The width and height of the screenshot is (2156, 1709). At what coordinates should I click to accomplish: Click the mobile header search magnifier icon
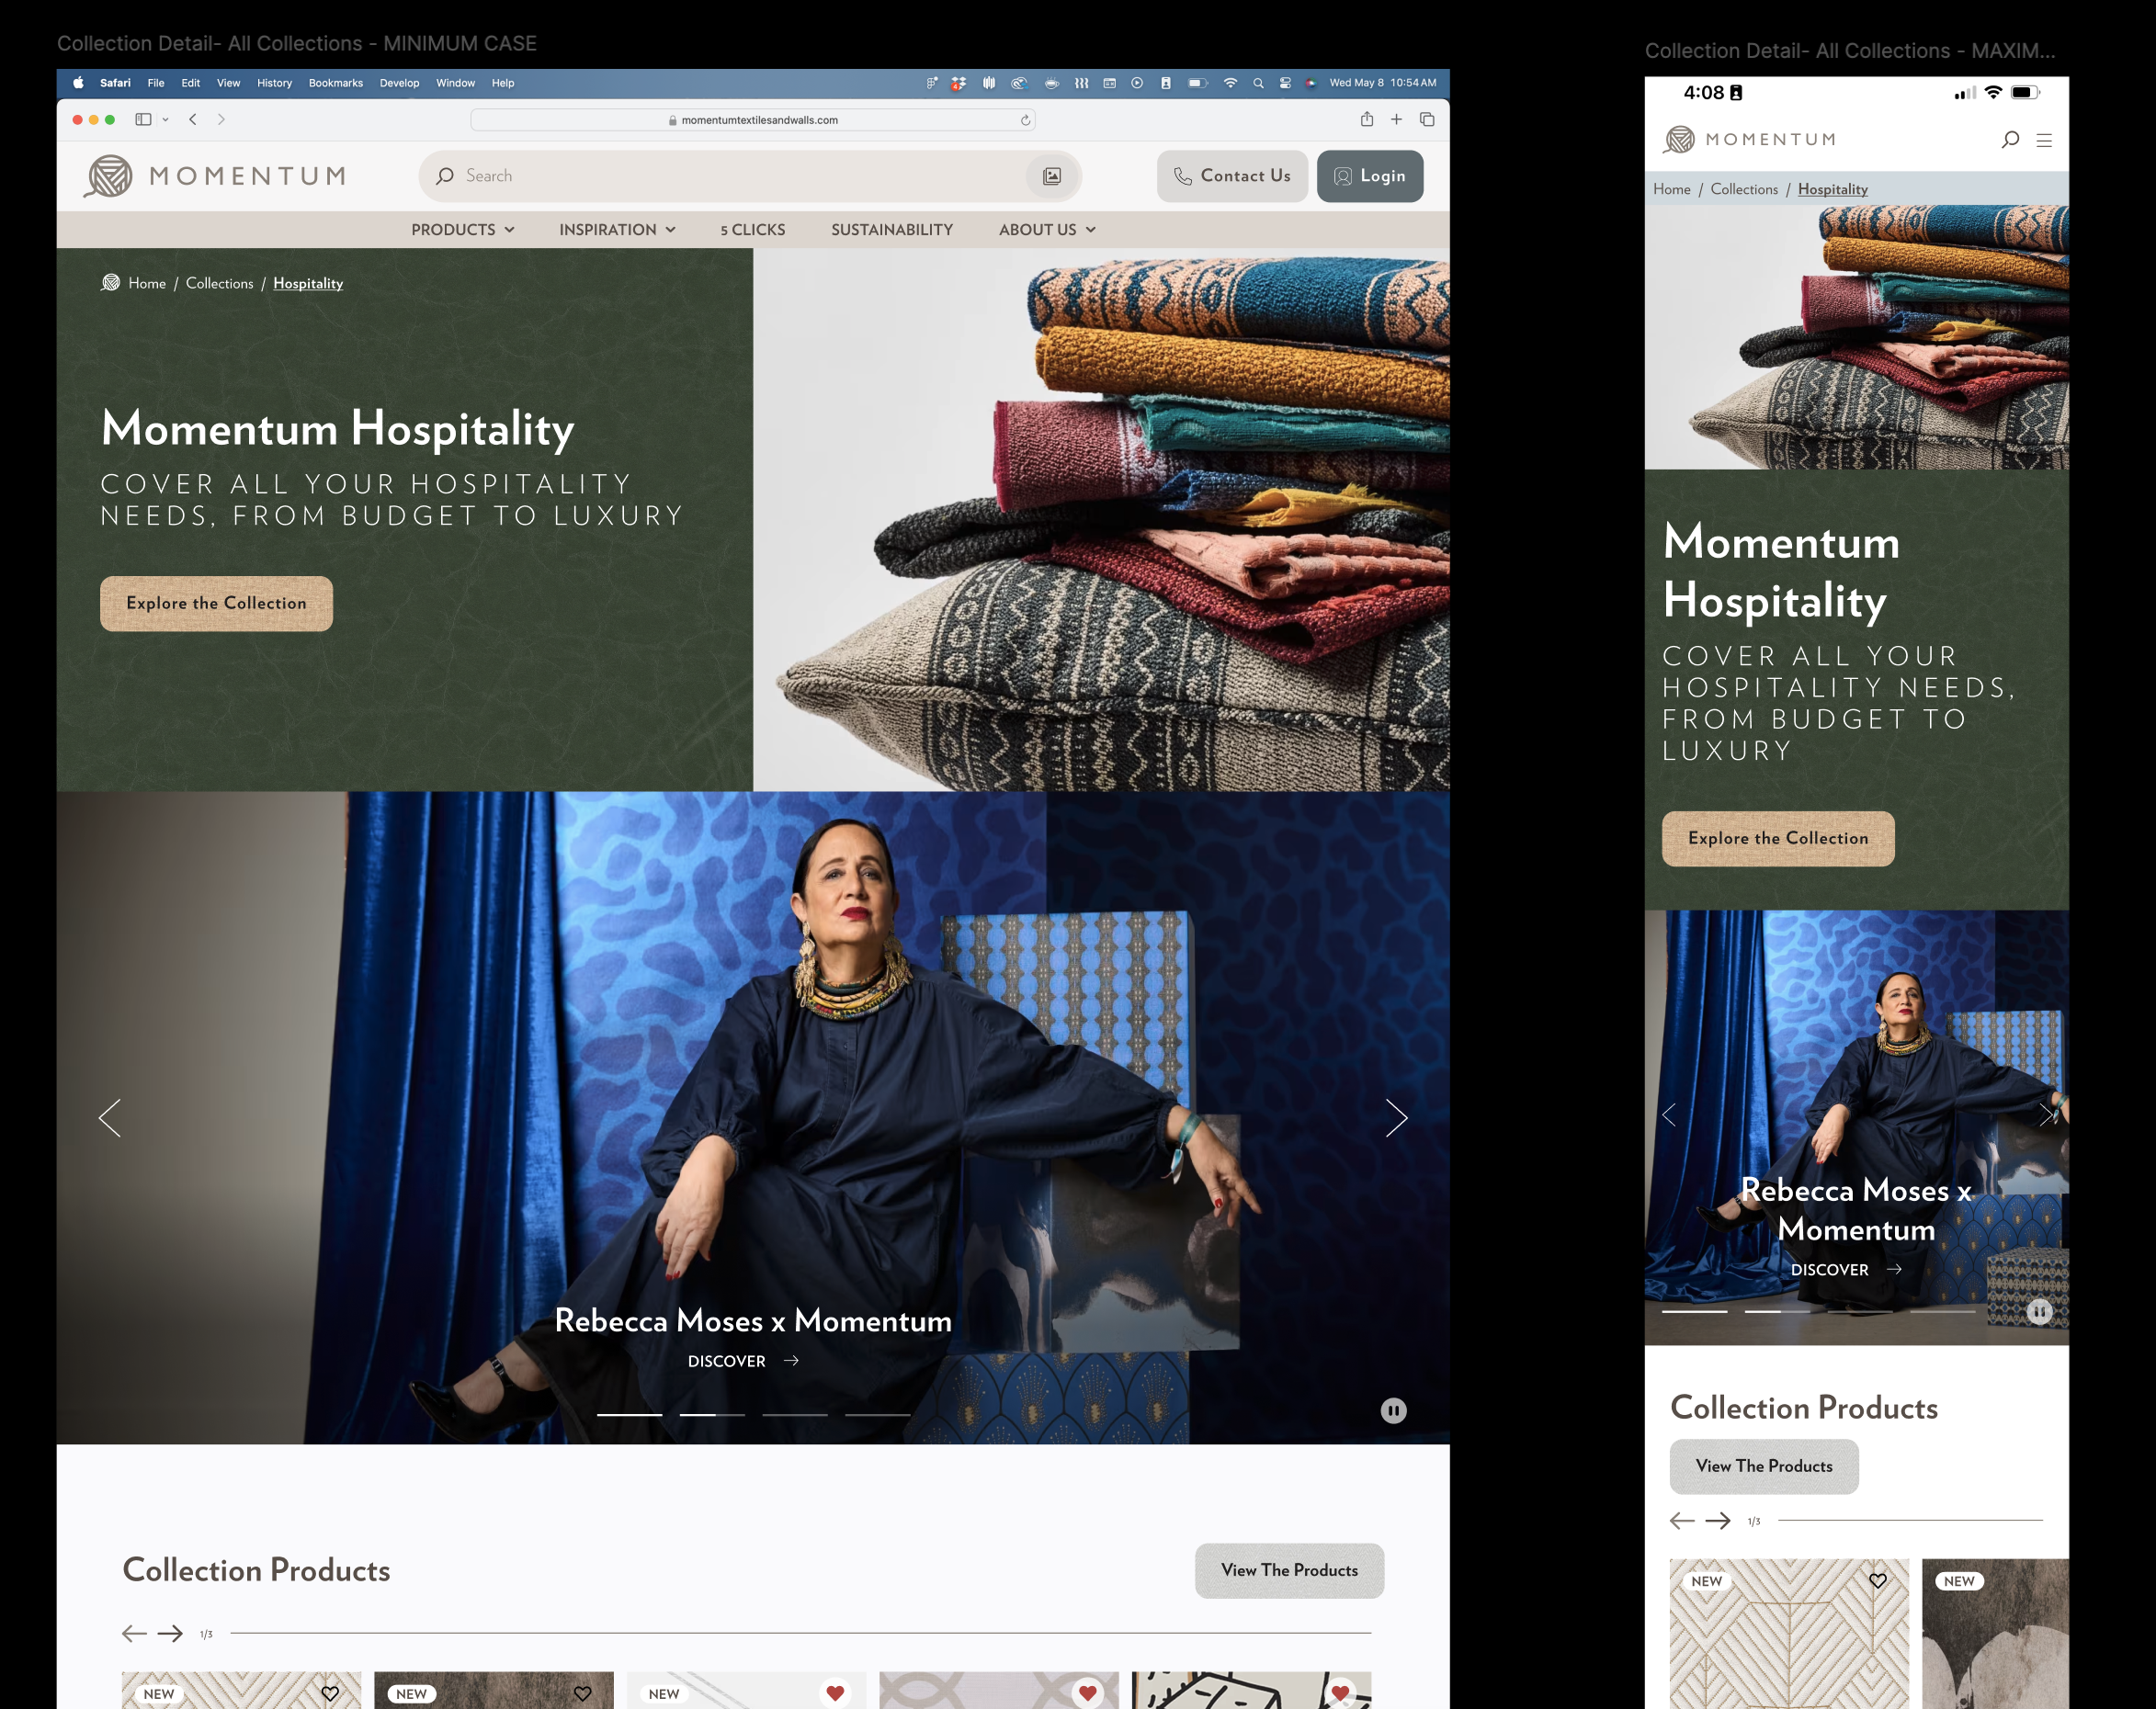point(2010,140)
